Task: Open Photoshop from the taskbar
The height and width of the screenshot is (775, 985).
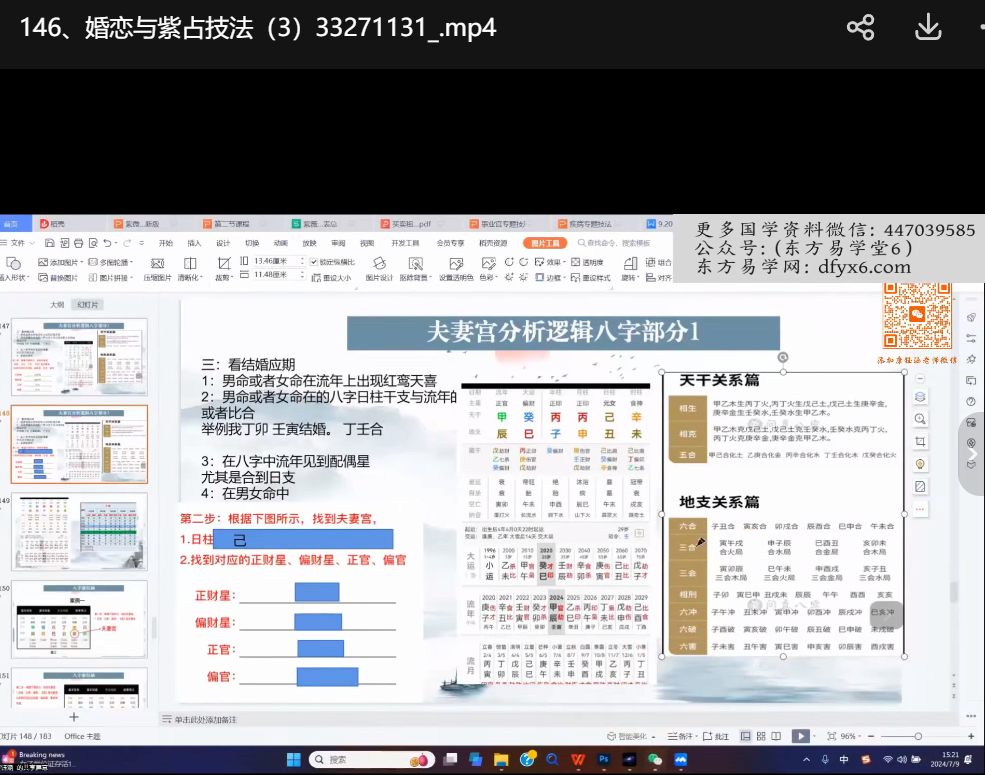Action: coord(604,760)
